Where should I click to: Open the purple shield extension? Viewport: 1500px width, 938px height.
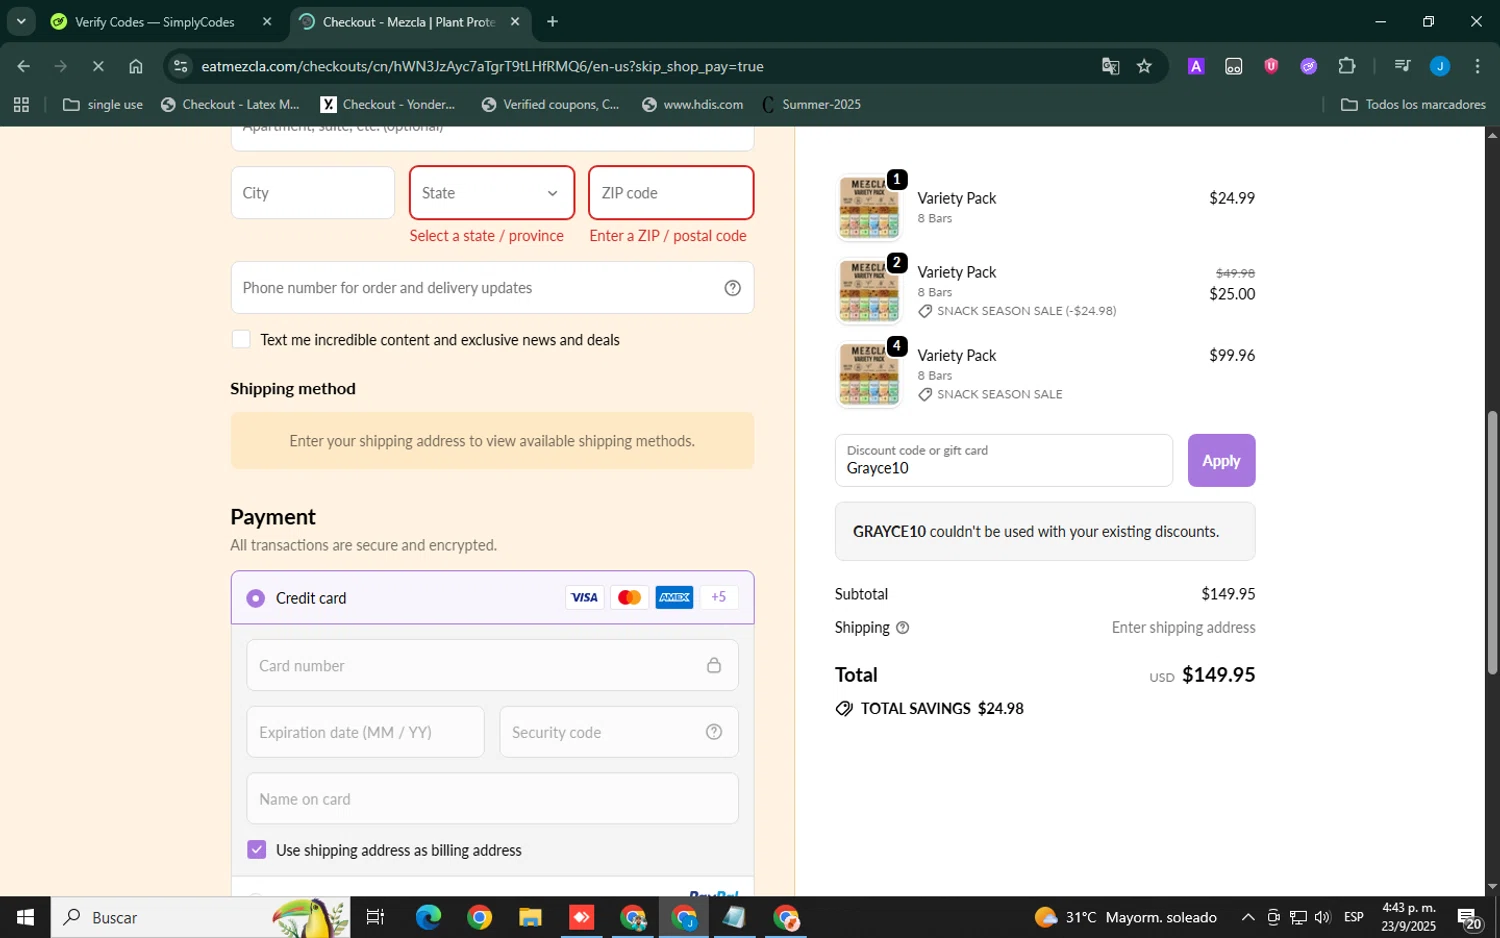1271,66
